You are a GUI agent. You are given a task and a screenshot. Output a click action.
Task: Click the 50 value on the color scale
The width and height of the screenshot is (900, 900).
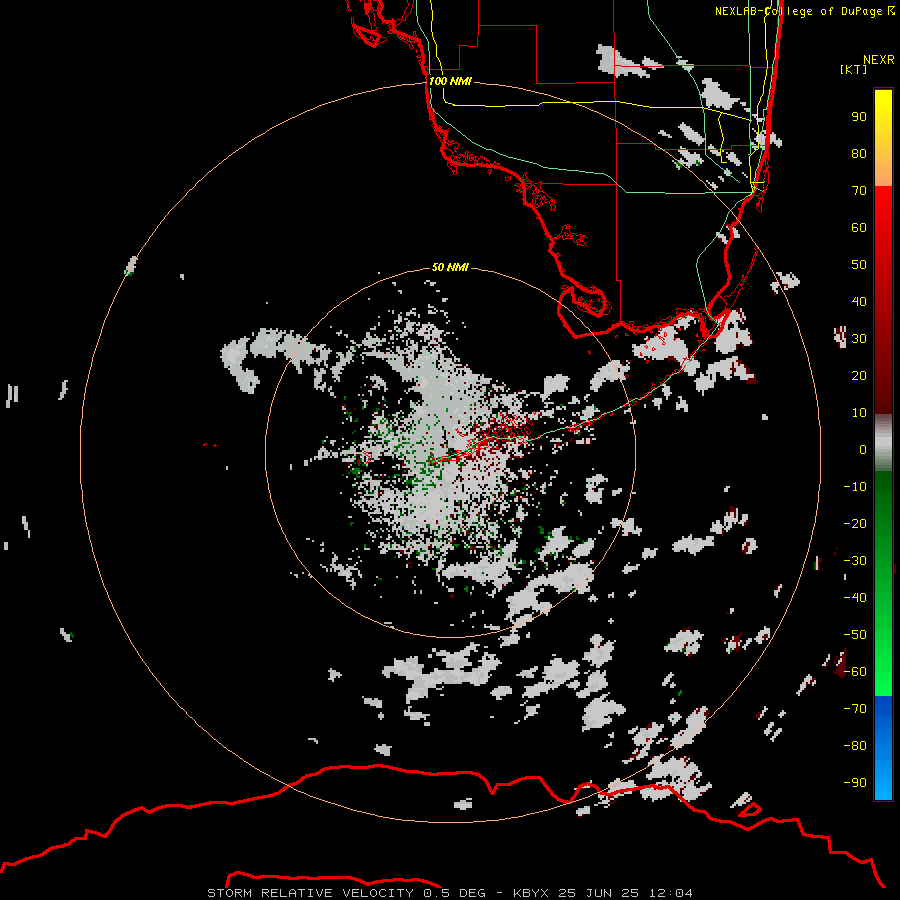point(859,265)
